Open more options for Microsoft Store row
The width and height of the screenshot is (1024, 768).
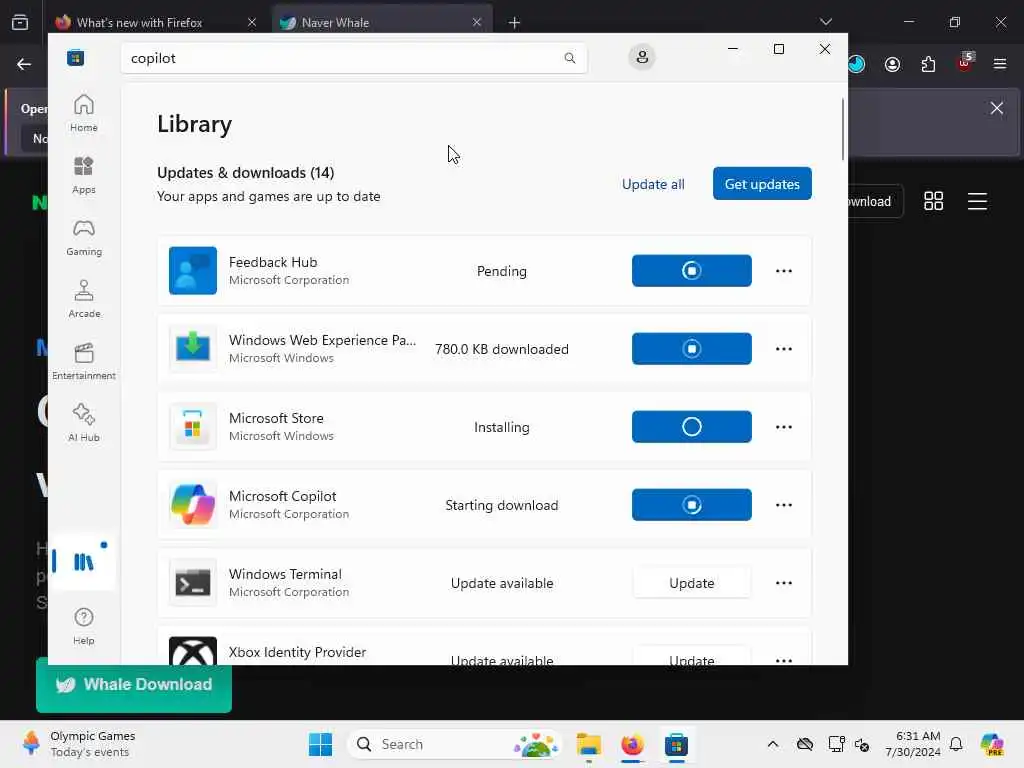pos(784,426)
